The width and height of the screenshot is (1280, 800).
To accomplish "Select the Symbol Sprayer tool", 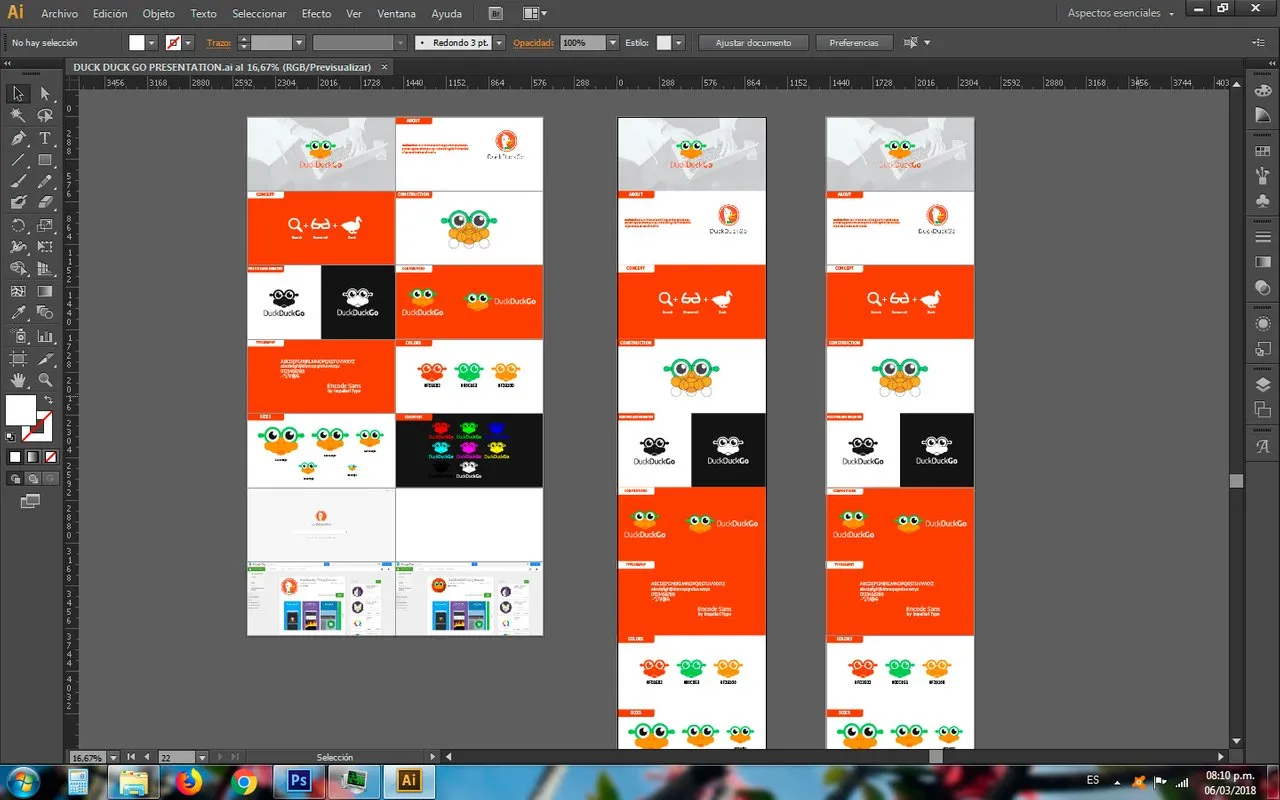I will tap(18, 336).
